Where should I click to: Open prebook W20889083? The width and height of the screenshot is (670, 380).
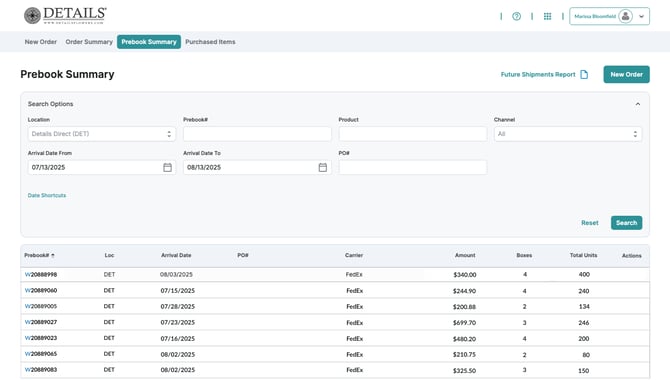point(41,369)
